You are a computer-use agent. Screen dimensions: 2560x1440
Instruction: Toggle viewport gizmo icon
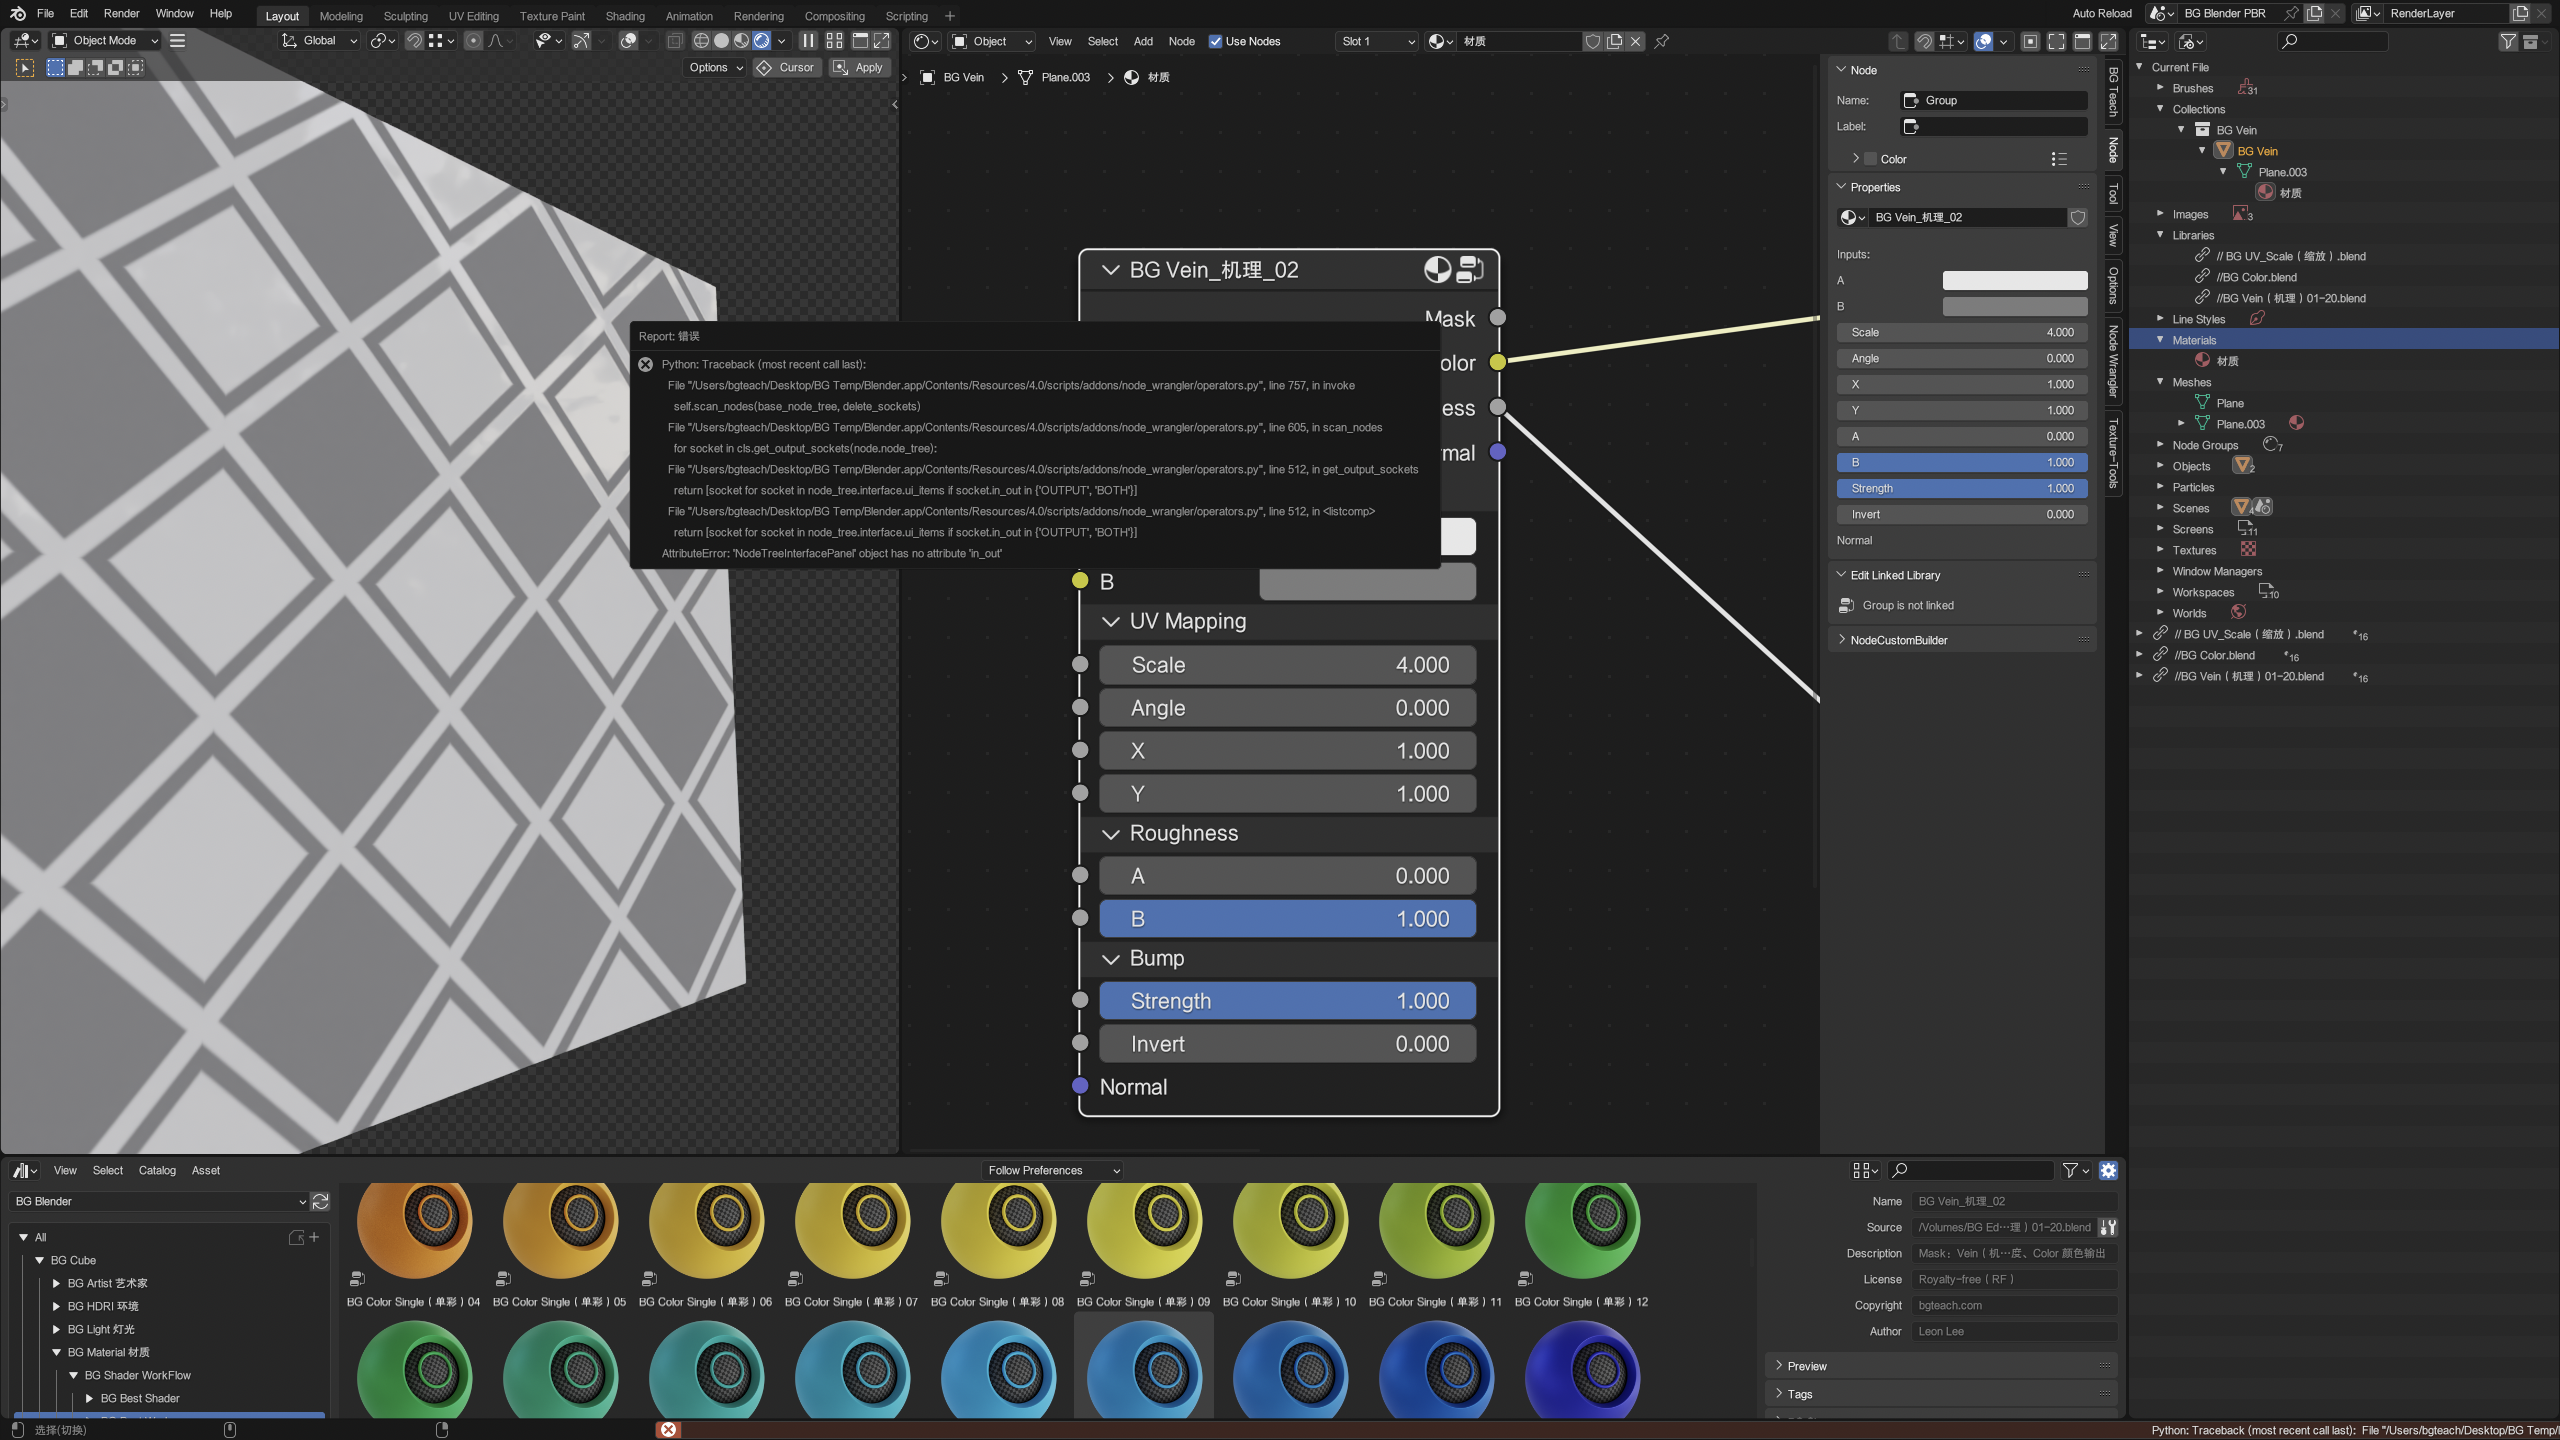(x=581, y=41)
